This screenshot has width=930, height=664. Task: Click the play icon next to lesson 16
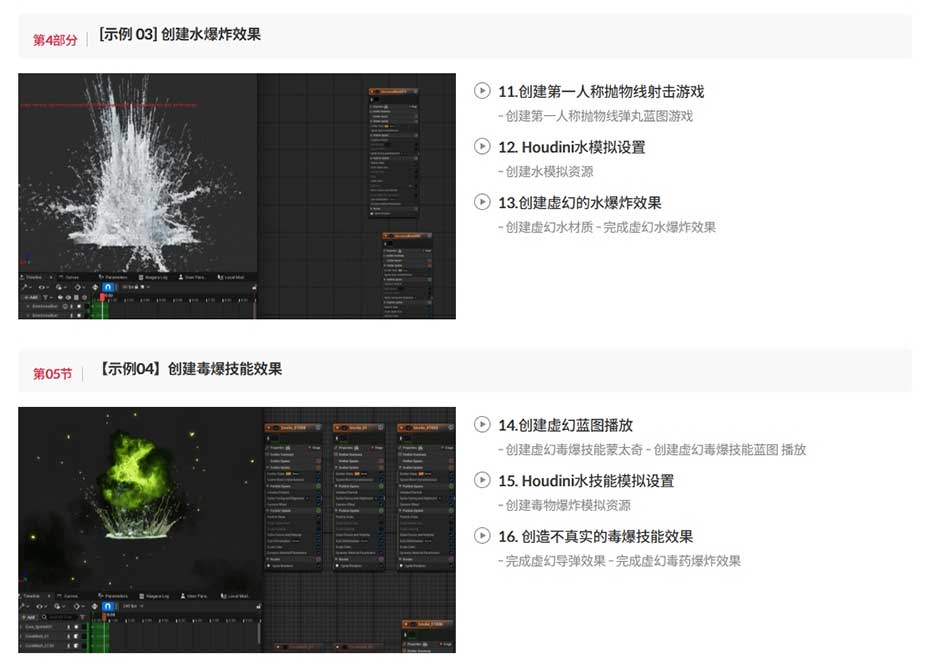point(482,536)
